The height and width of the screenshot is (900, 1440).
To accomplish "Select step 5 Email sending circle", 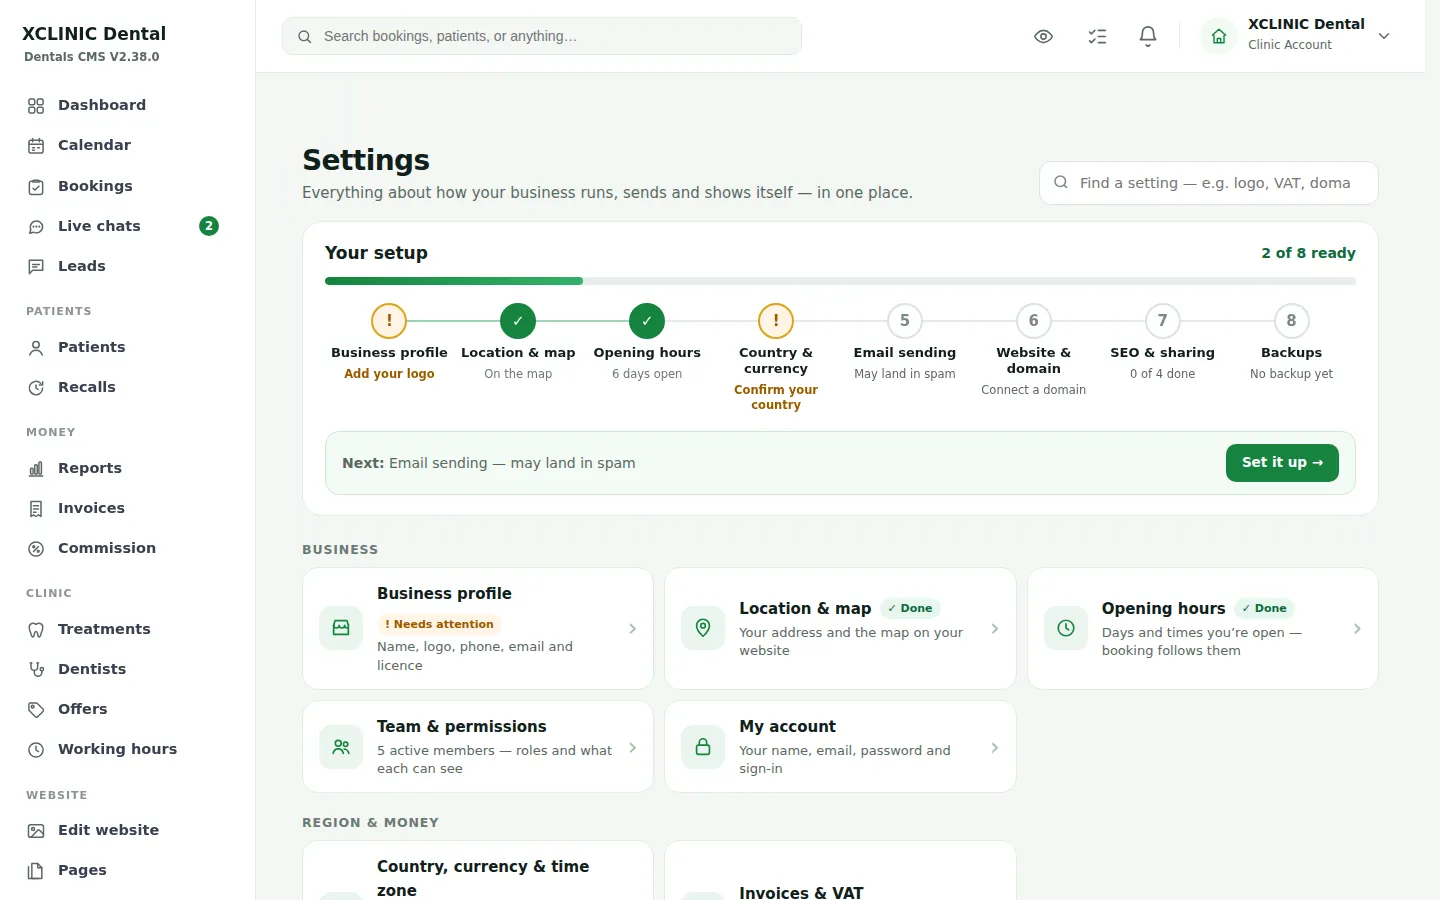I will pyautogui.click(x=905, y=321).
